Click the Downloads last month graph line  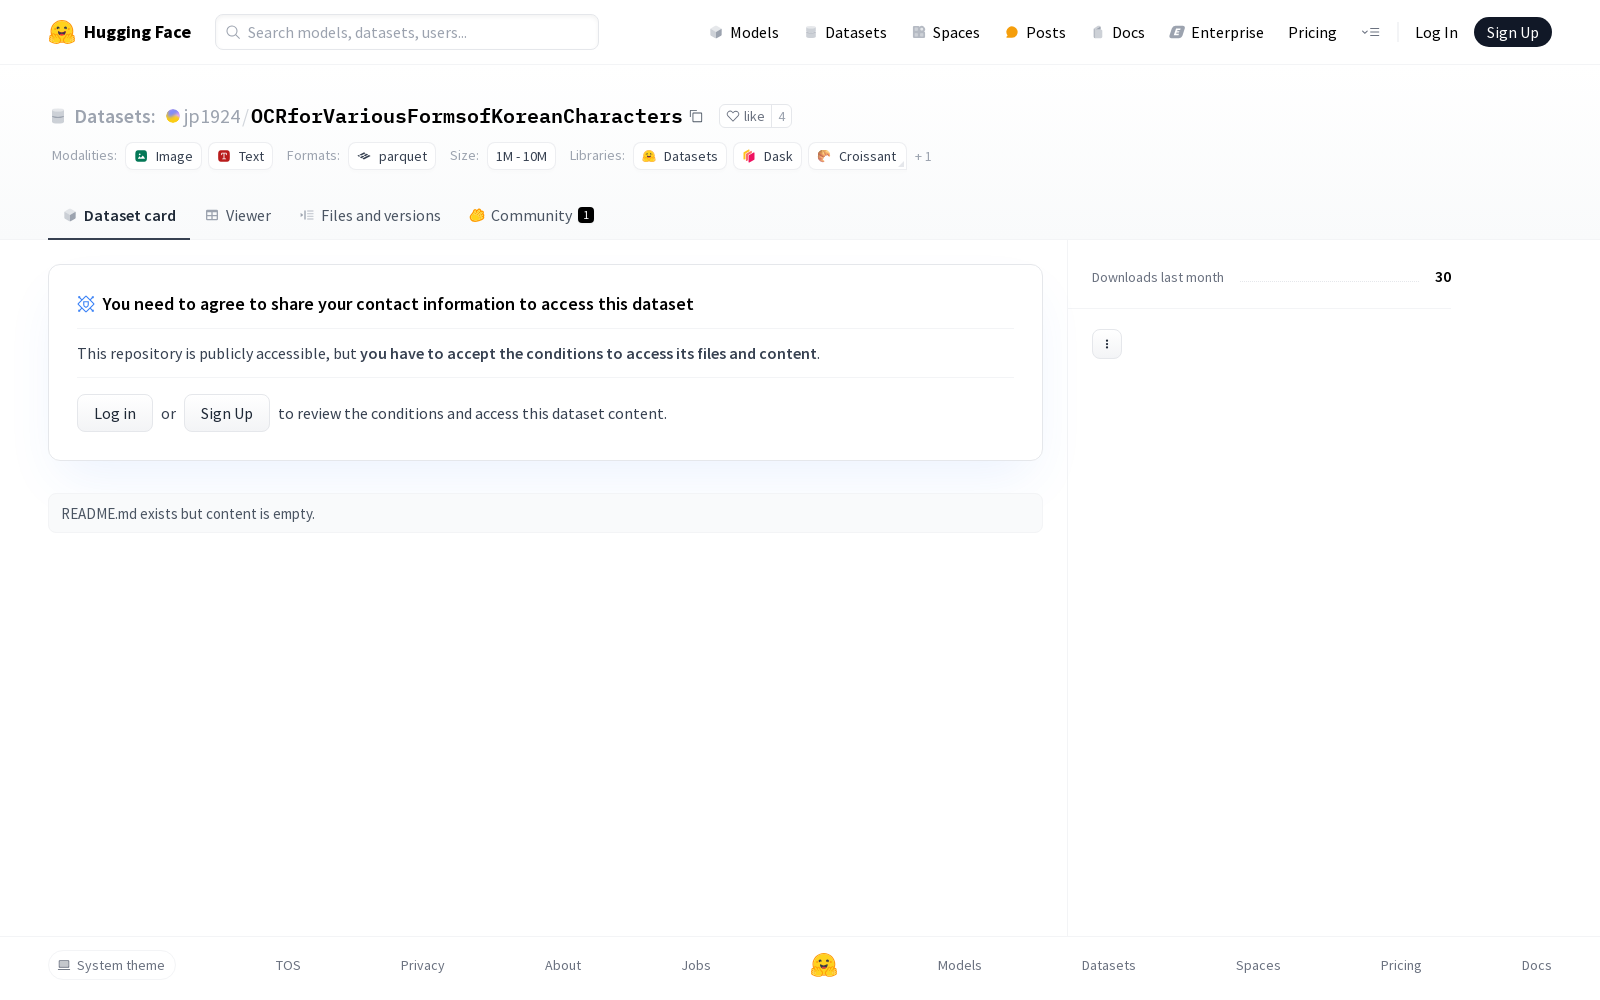click(1329, 280)
